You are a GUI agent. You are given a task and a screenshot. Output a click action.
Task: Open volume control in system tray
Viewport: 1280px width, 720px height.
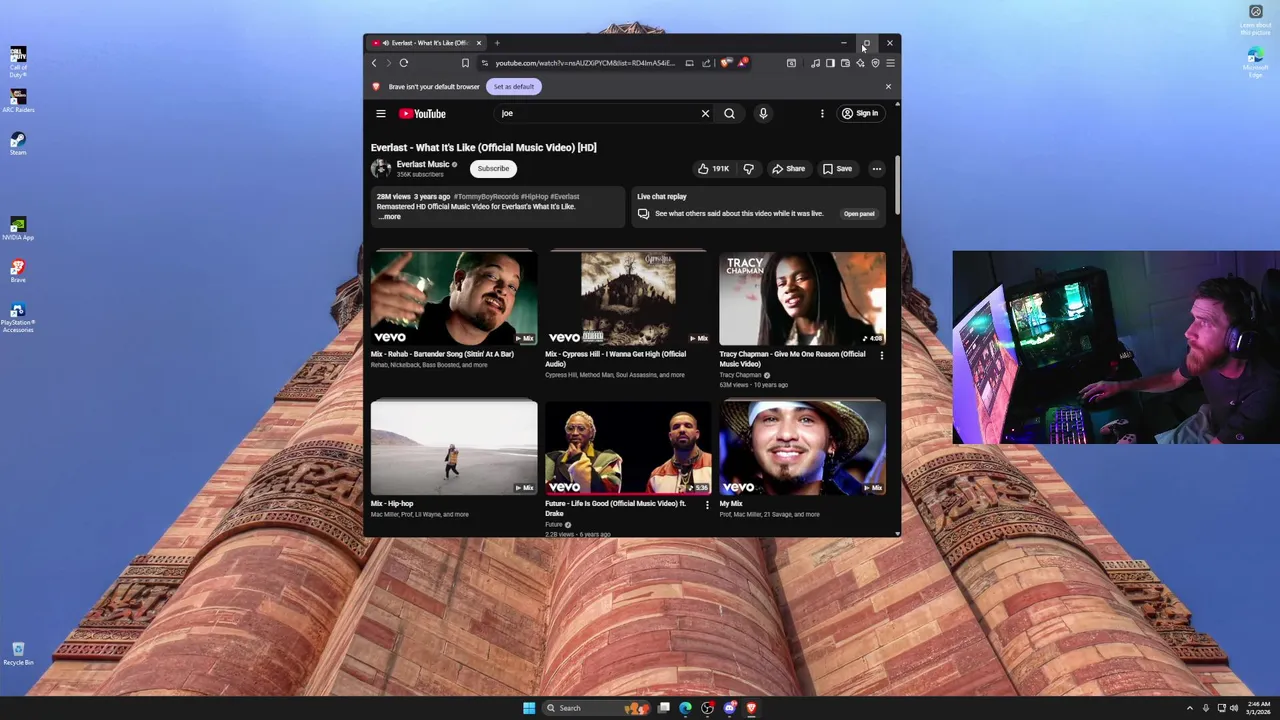tap(1233, 708)
